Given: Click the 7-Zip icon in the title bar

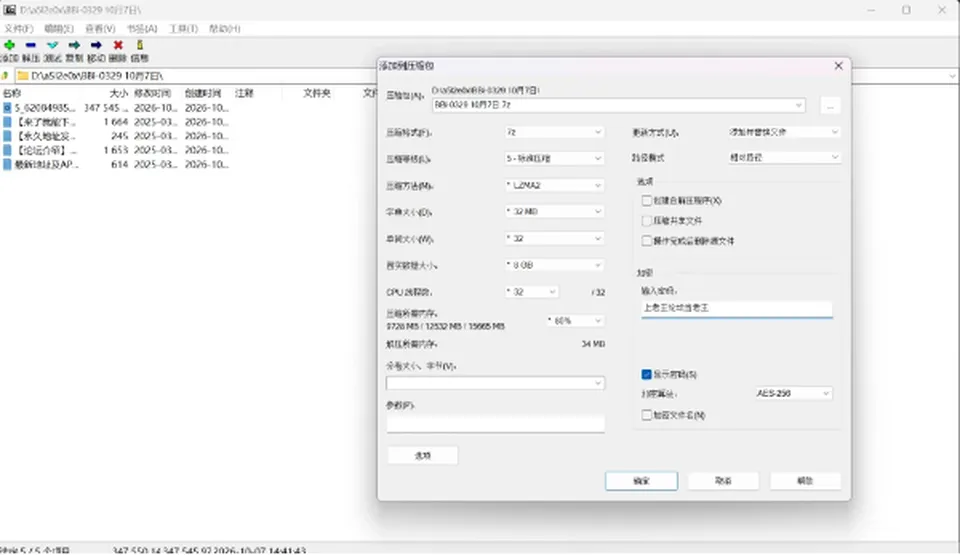Looking at the screenshot, I should [9, 10].
